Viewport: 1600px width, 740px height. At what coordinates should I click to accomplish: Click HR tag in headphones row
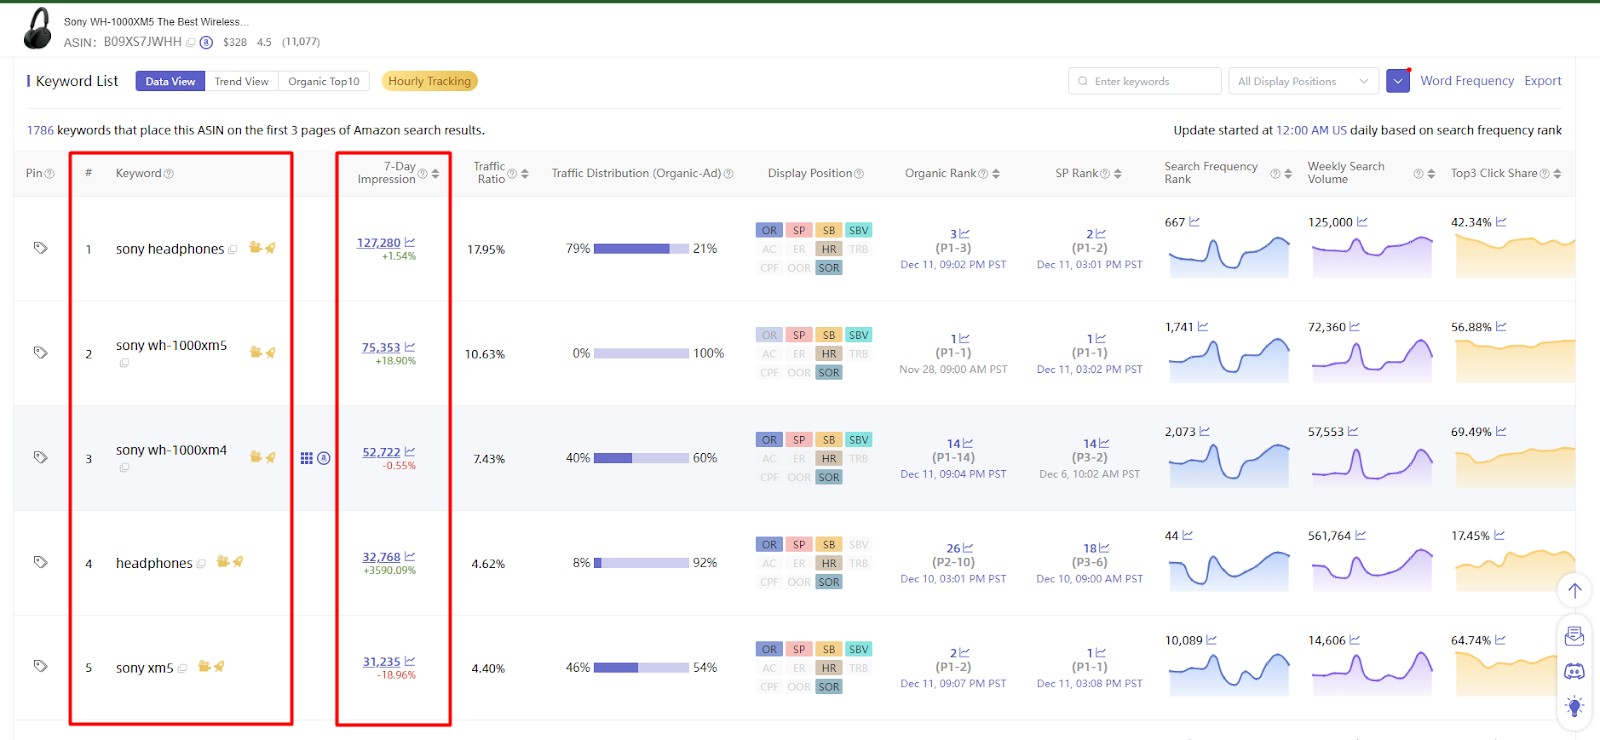[x=828, y=563]
